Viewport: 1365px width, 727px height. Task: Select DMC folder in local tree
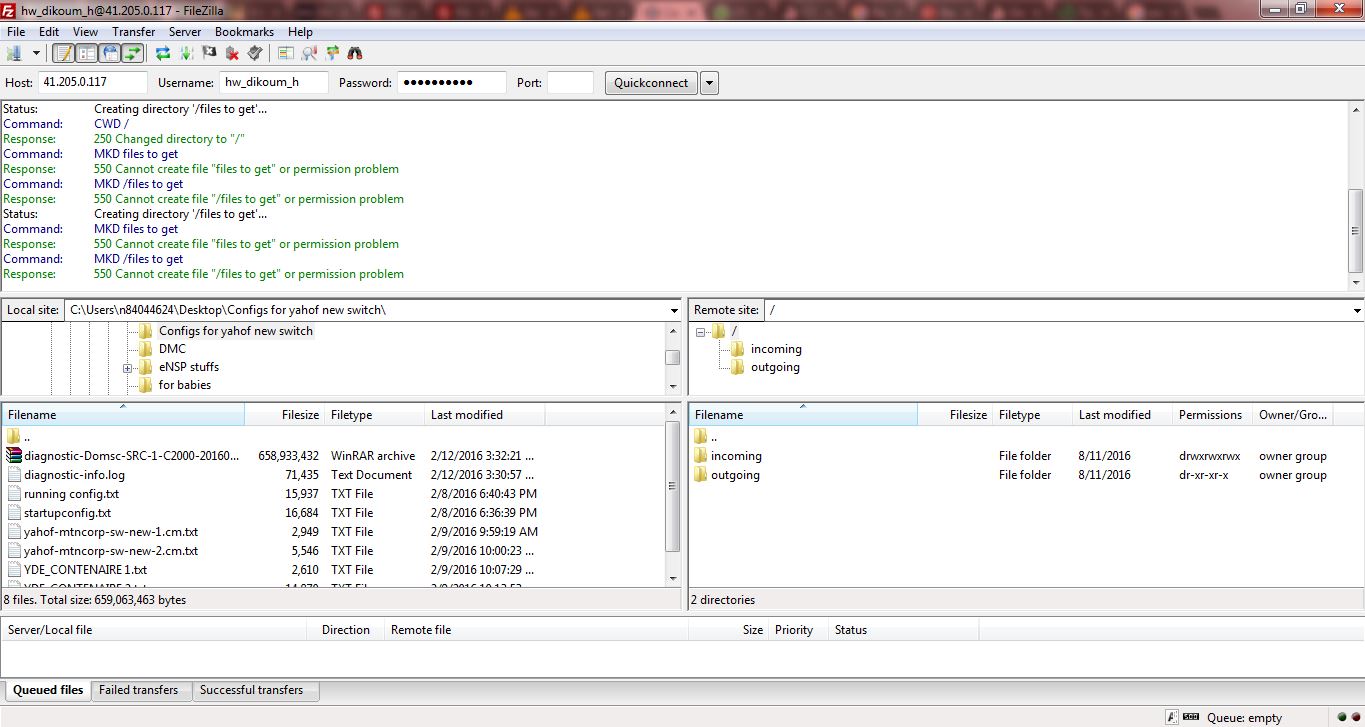coord(172,349)
